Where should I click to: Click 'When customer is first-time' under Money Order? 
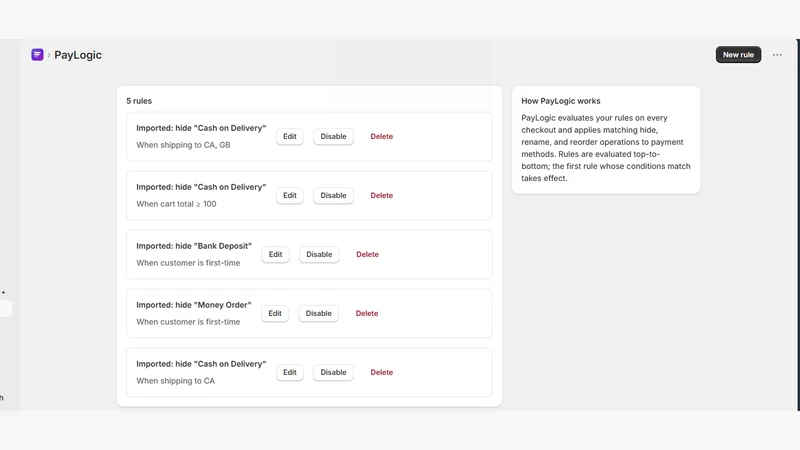click(188, 322)
